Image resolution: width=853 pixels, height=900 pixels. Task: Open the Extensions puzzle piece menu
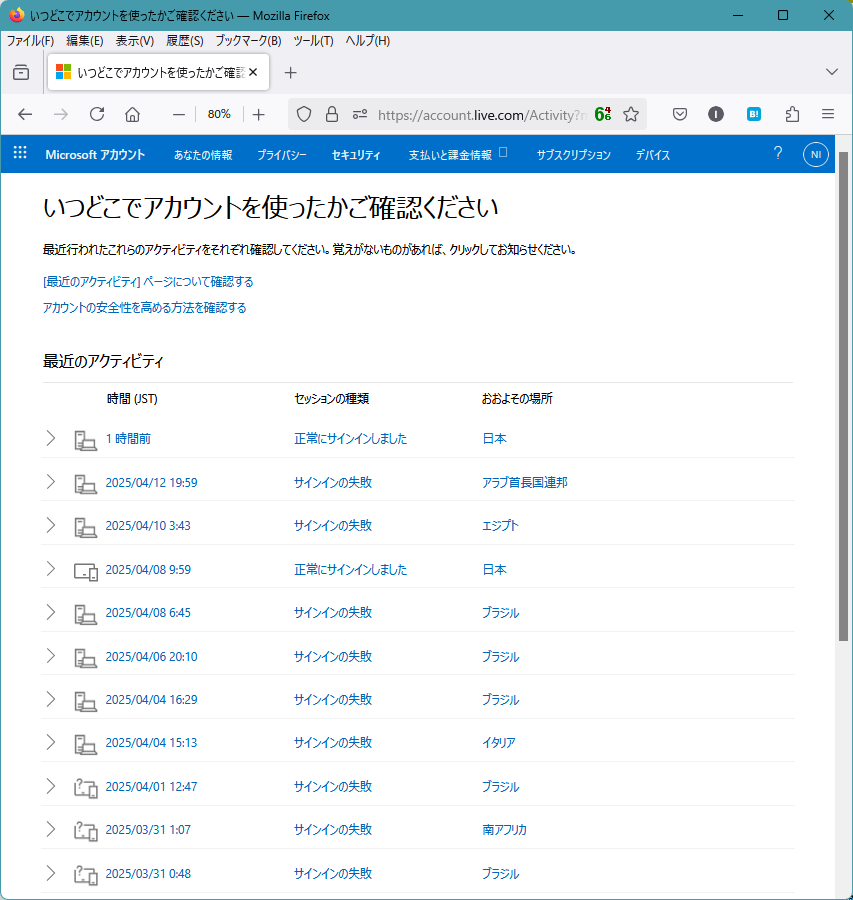click(792, 115)
